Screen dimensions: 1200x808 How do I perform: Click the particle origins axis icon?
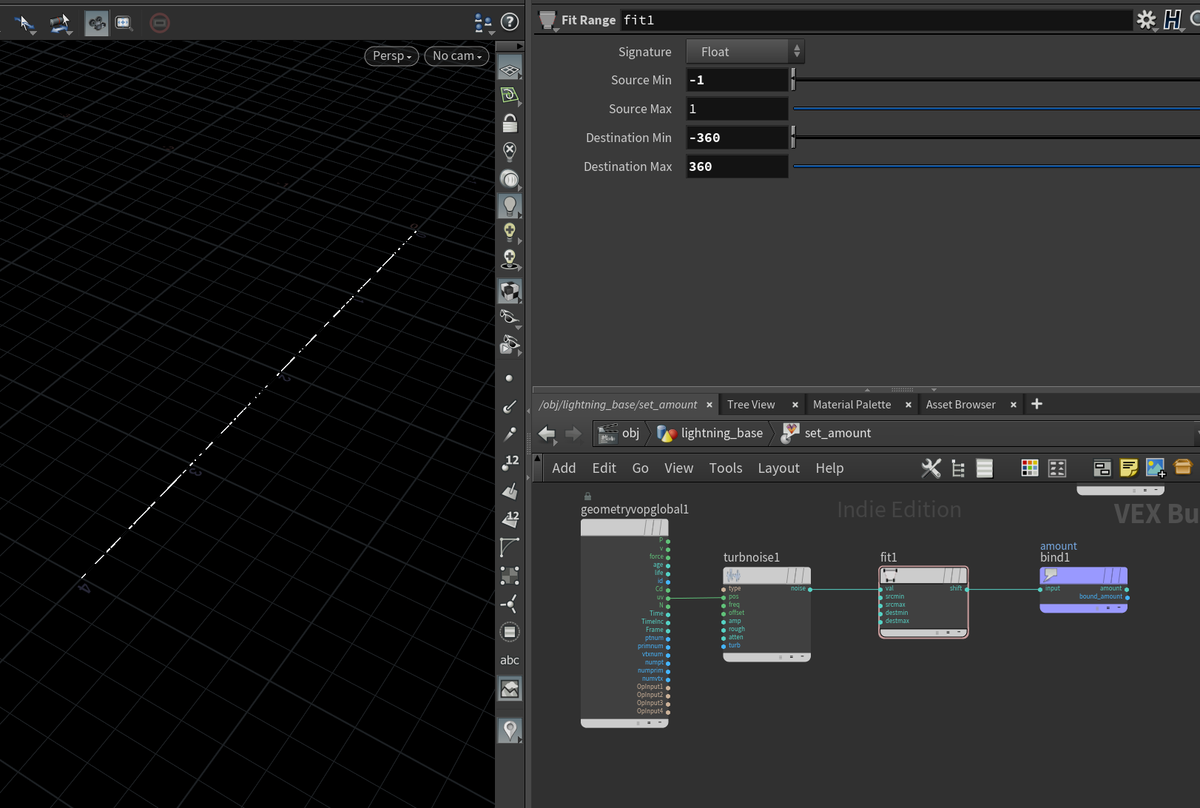[510, 604]
